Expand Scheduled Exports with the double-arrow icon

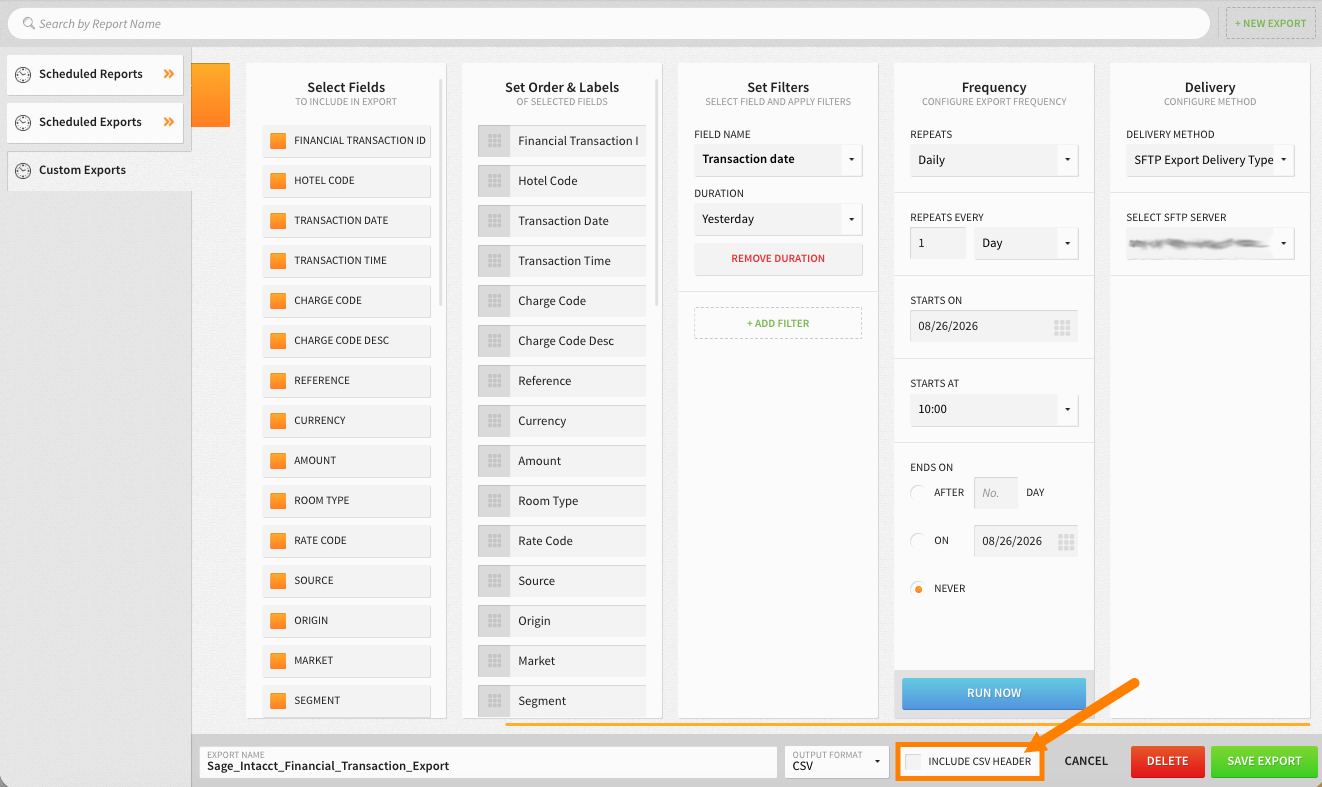tap(169, 122)
